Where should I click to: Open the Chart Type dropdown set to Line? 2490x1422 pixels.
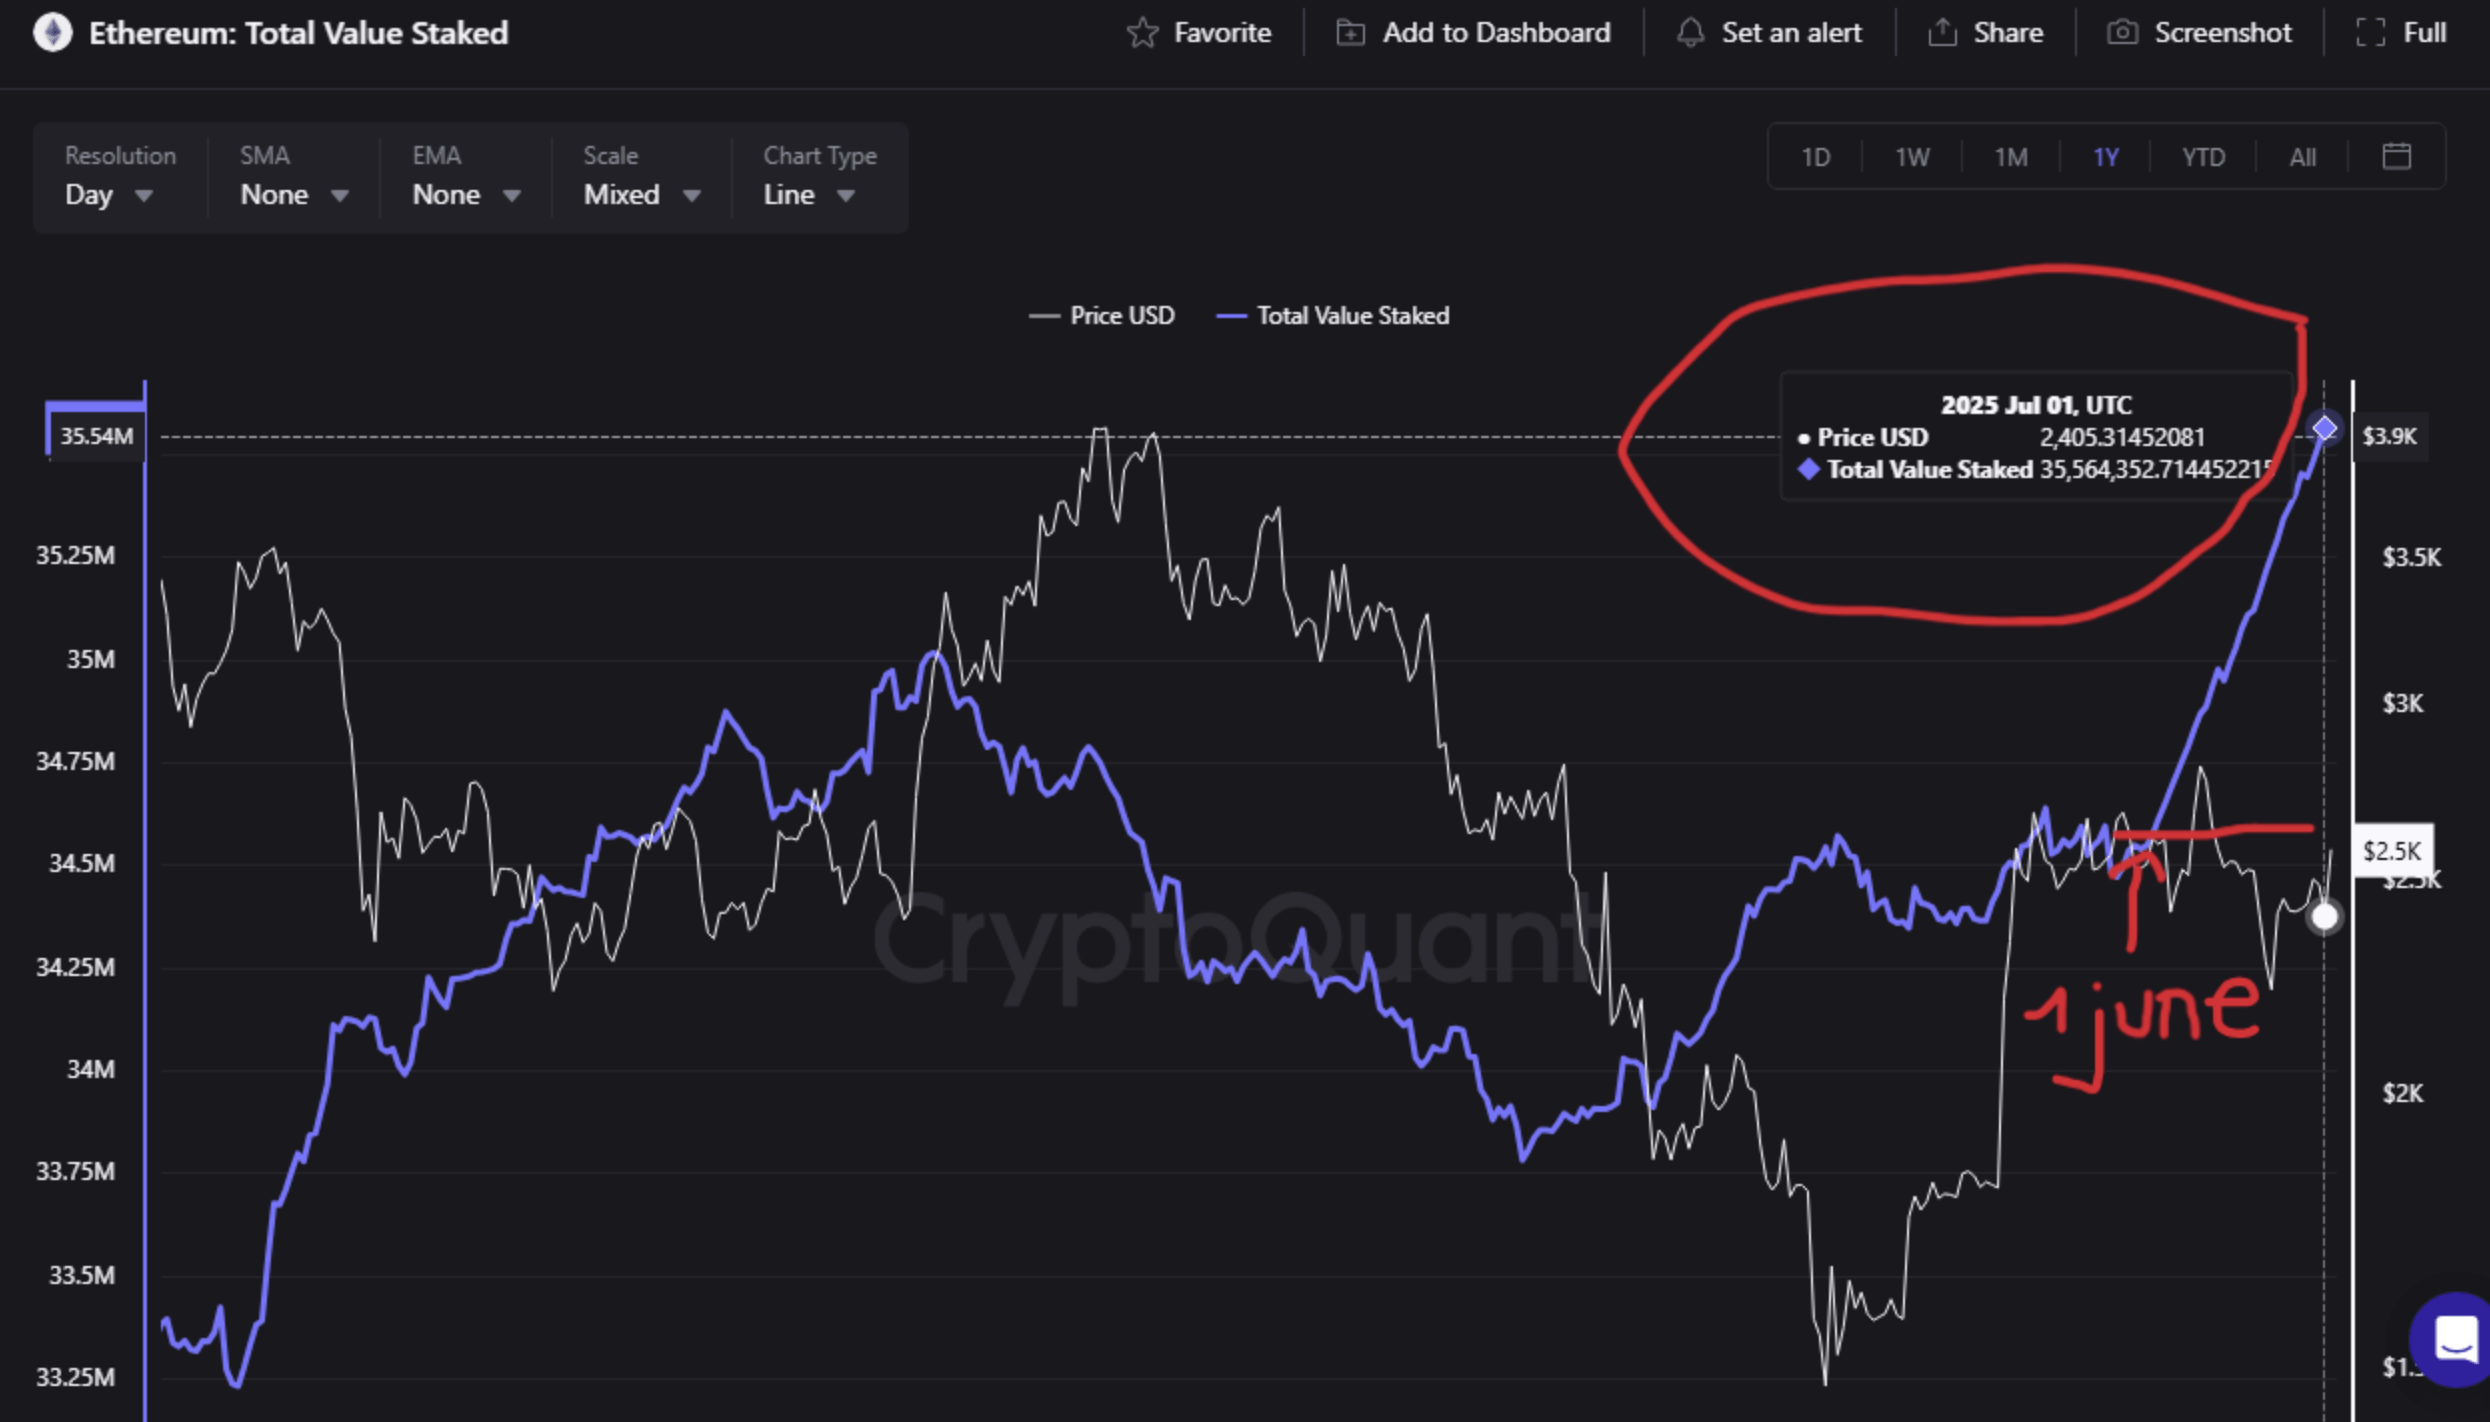click(808, 195)
